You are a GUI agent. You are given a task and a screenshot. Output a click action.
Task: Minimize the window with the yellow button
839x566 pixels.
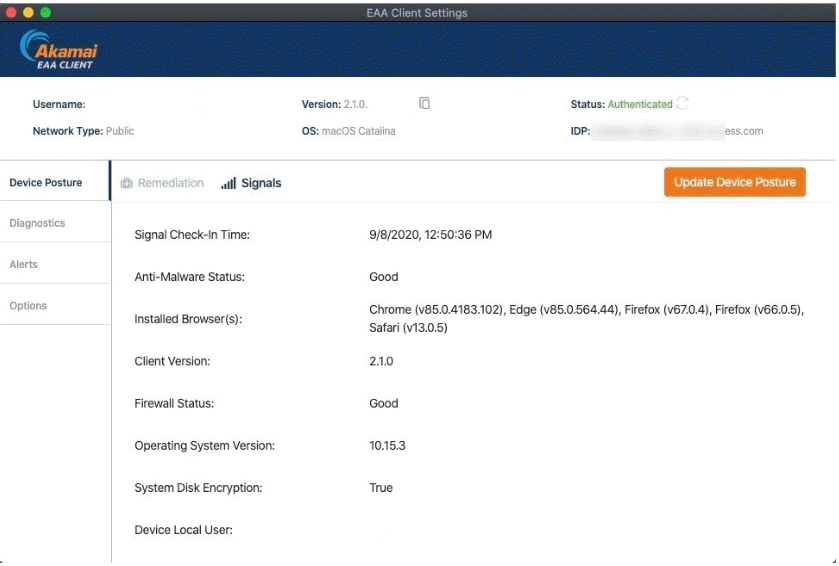pyautogui.click(x=29, y=13)
